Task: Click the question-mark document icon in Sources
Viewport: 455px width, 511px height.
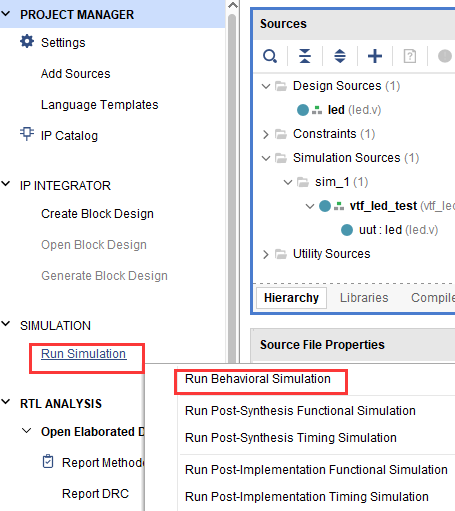Action: tap(410, 56)
